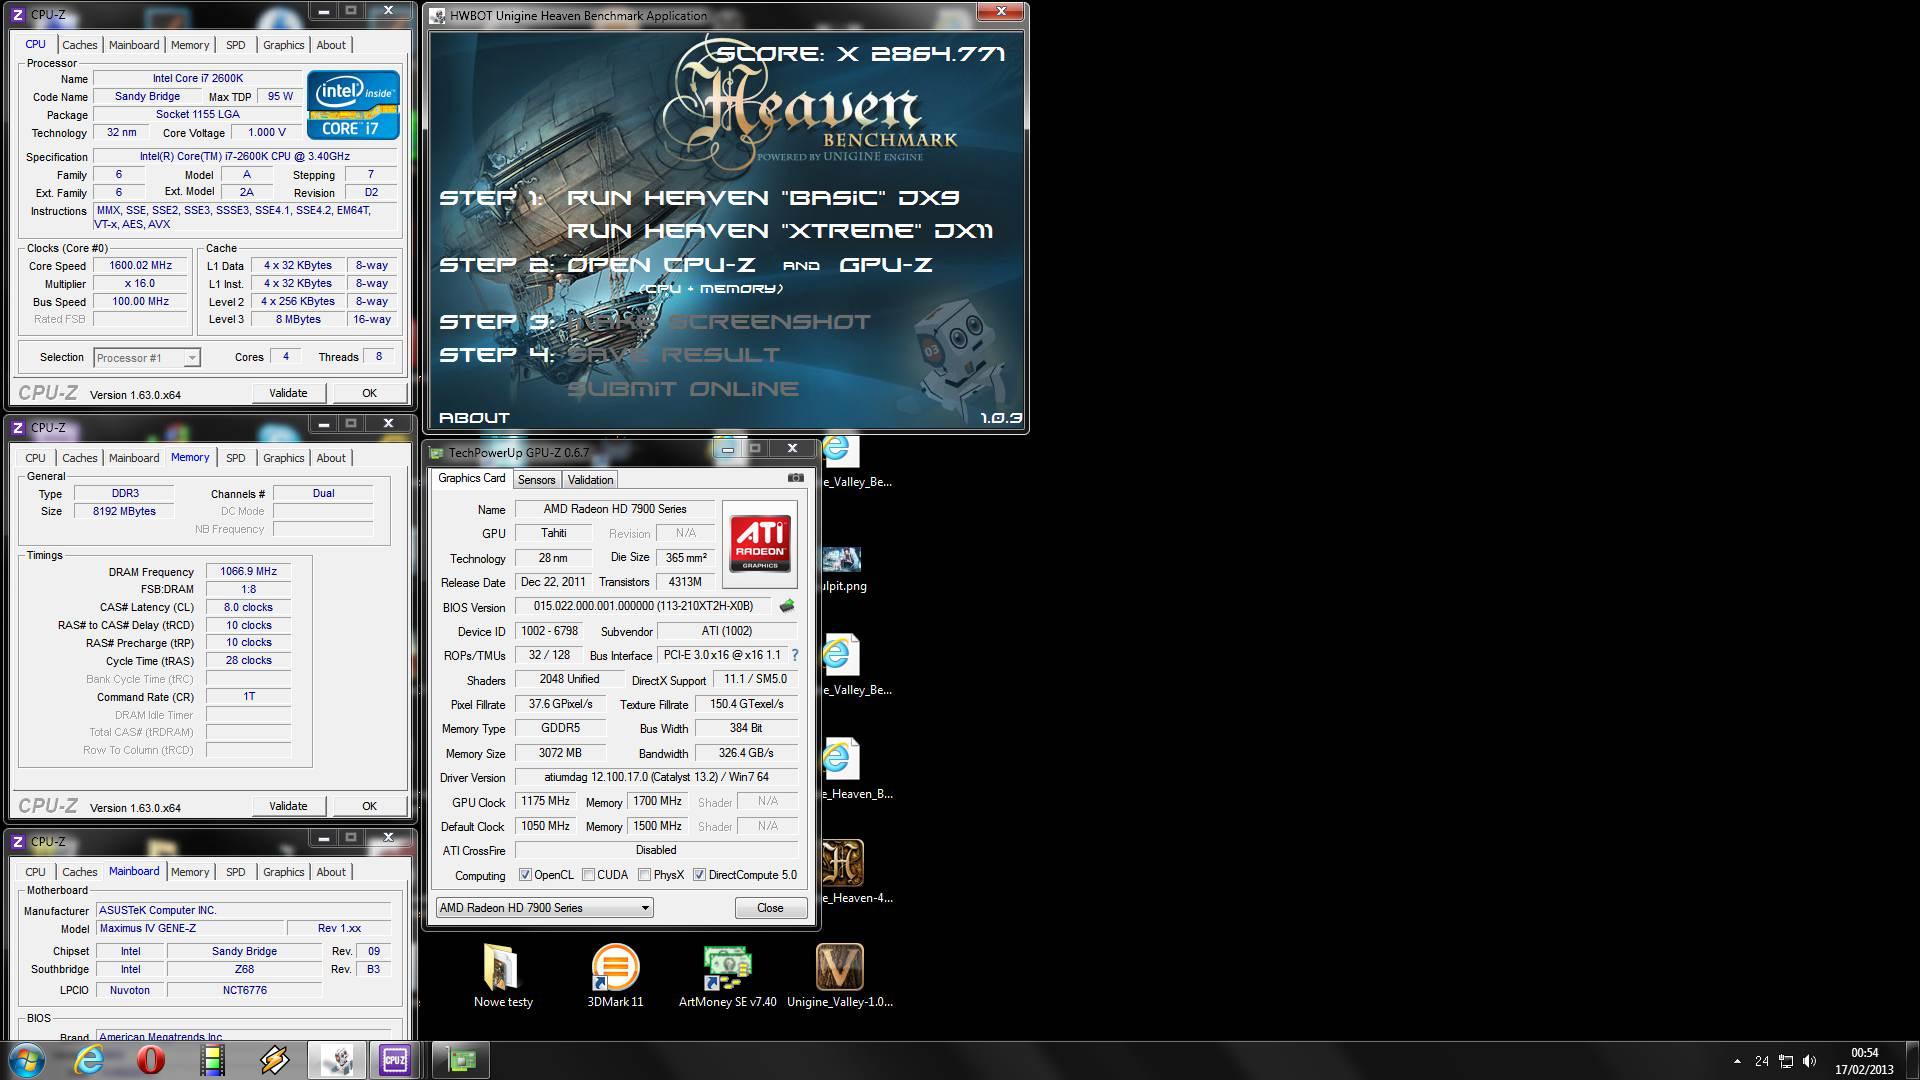The width and height of the screenshot is (1920, 1080).
Task: Switch to the CPU-Z taskbar button
Action: [396, 1060]
